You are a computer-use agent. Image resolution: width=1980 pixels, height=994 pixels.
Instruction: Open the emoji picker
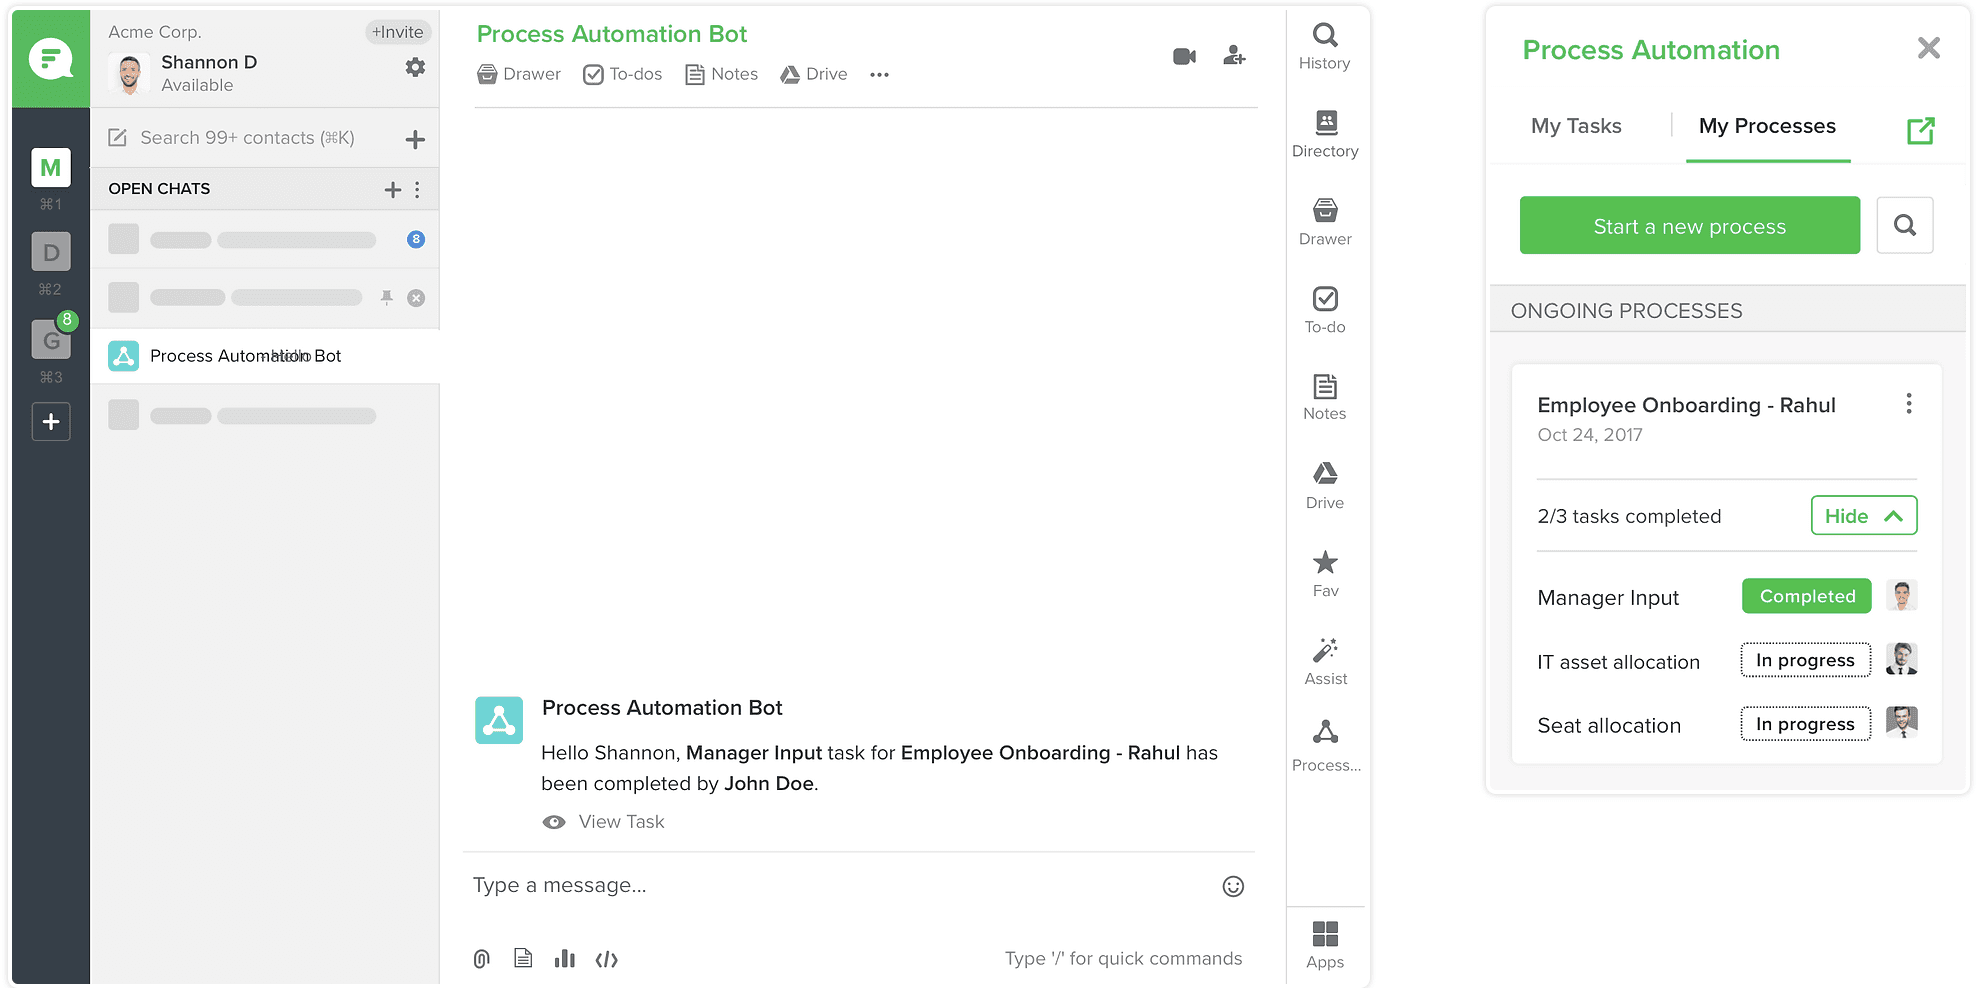[1233, 886]
